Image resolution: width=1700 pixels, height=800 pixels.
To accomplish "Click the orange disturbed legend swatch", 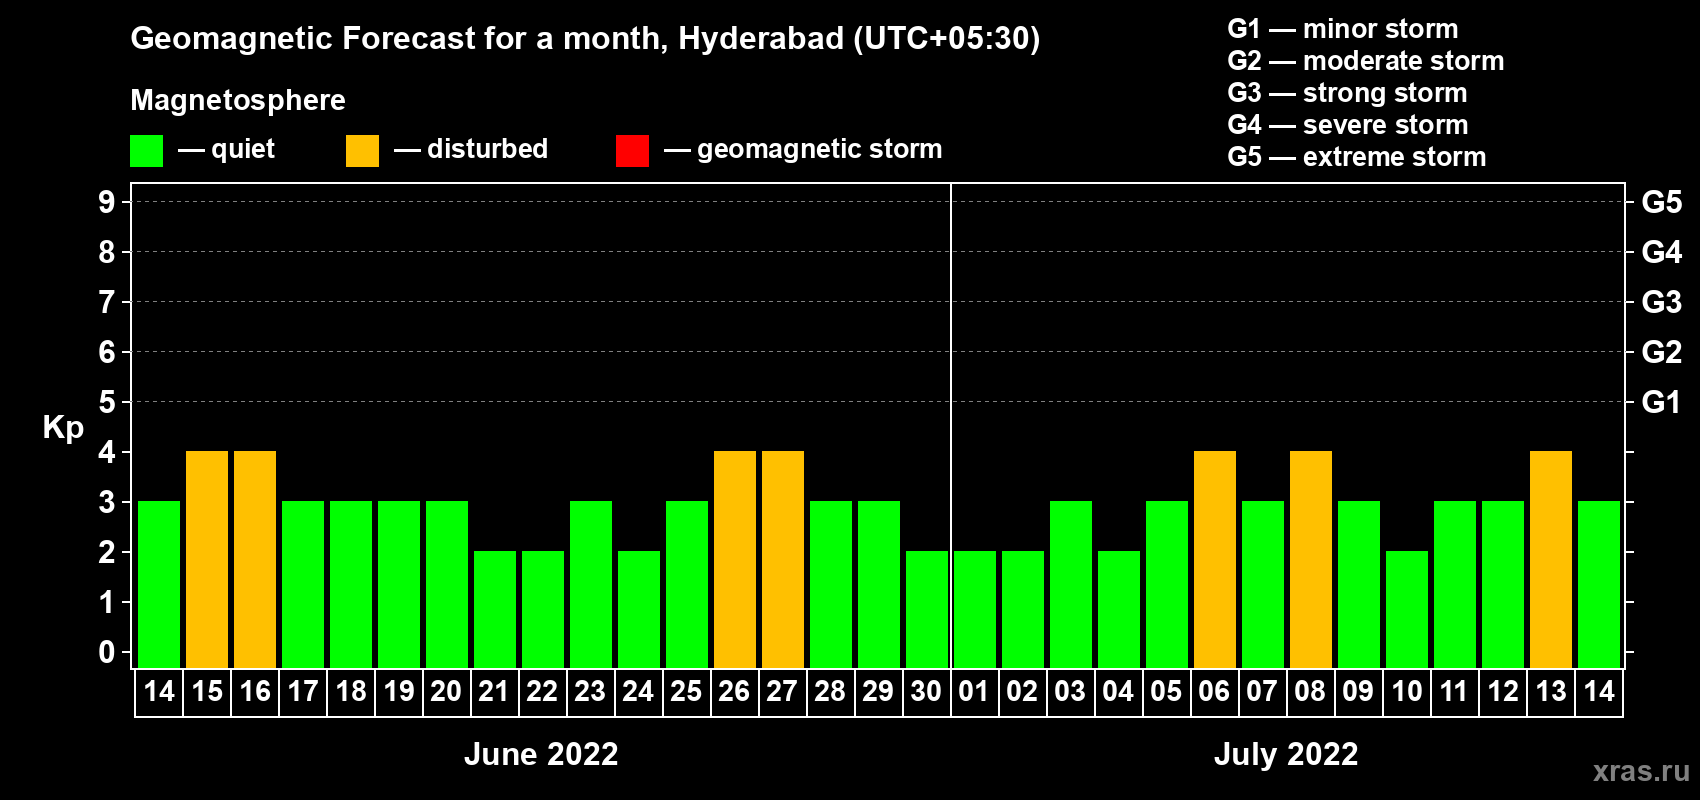I will pyautogui.click(x=362, y=151).
